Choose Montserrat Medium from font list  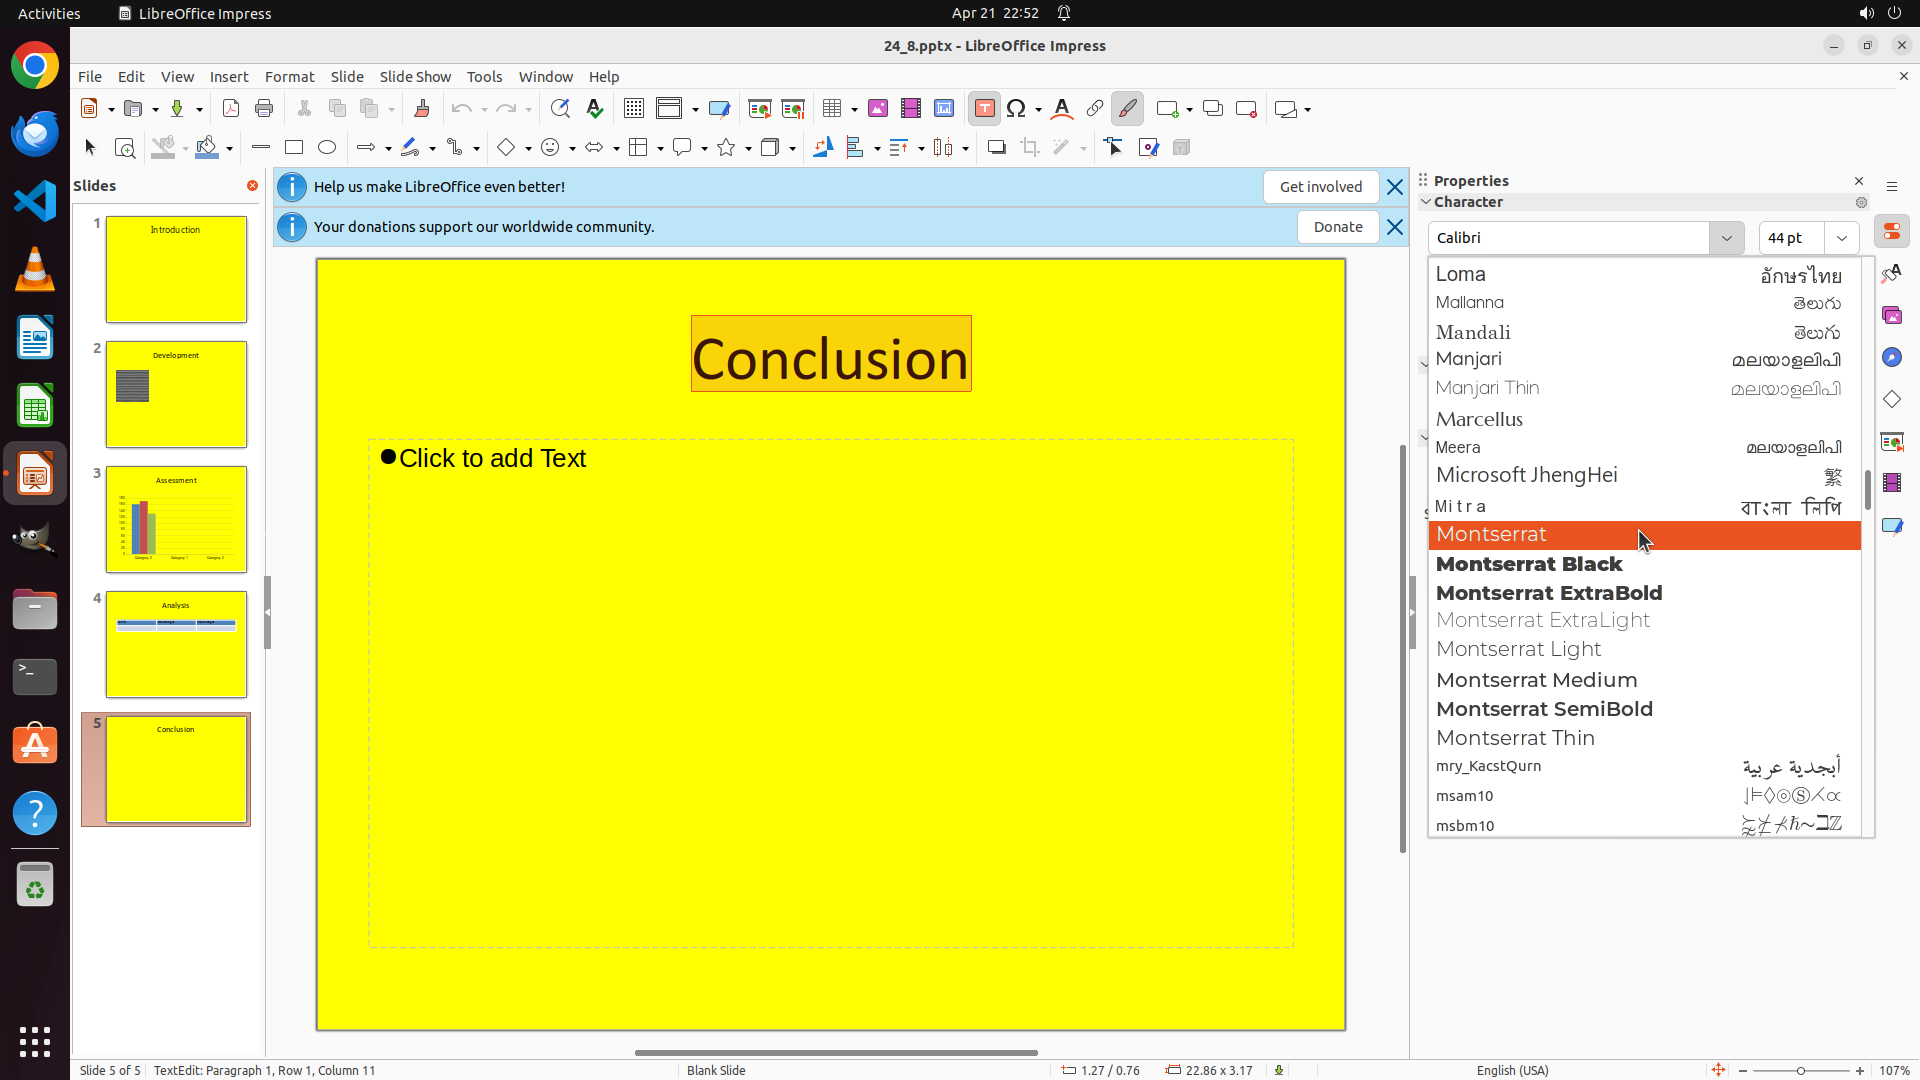coord(1536,680)
